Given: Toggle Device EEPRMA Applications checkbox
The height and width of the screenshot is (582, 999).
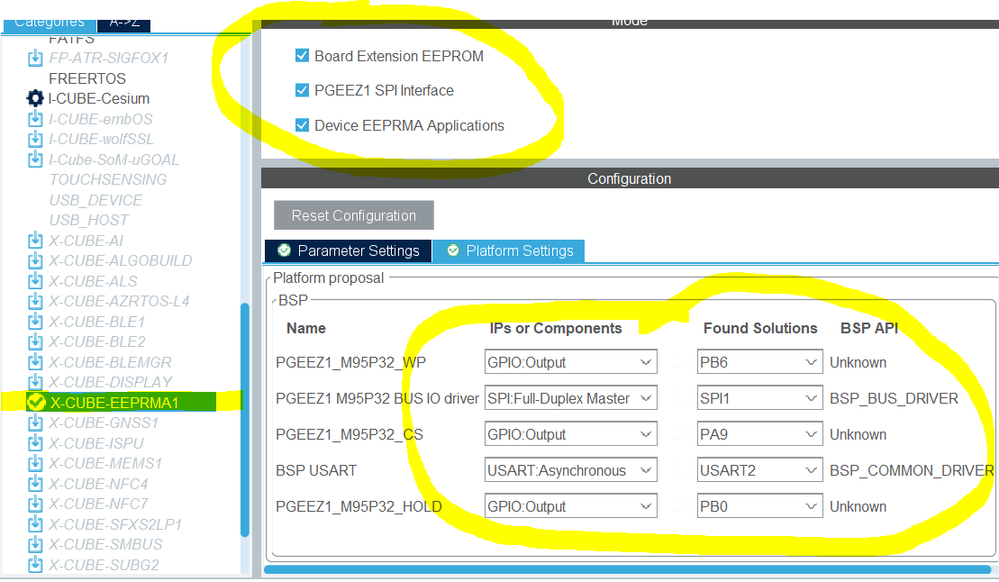Looking at the screenshot, I should pos(302,125).
